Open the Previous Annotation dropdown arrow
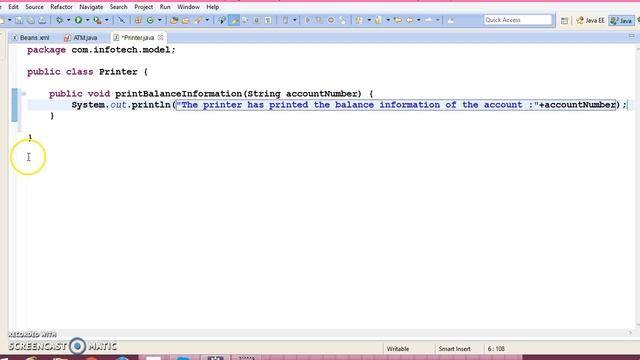640x360 pixels. tap(387, 20)
